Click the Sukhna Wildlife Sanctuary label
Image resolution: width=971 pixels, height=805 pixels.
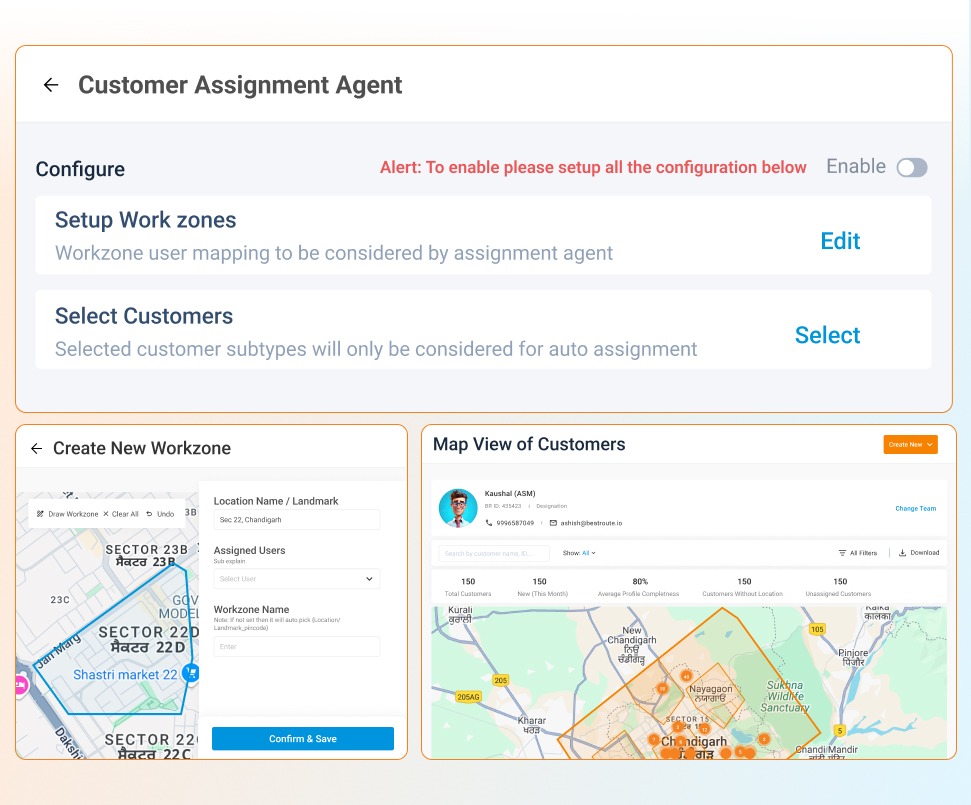point(785,697)
